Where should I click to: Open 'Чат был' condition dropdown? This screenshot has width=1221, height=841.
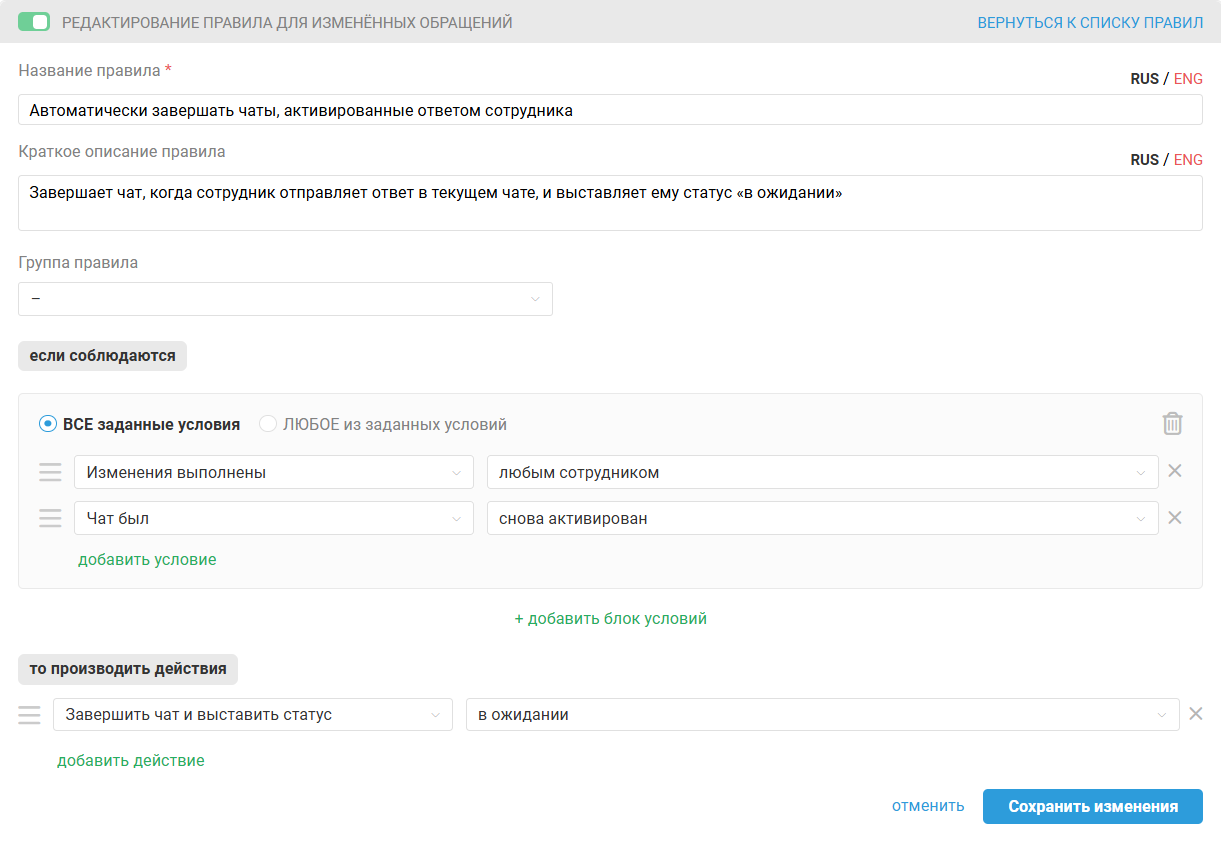tap(274, 518)
